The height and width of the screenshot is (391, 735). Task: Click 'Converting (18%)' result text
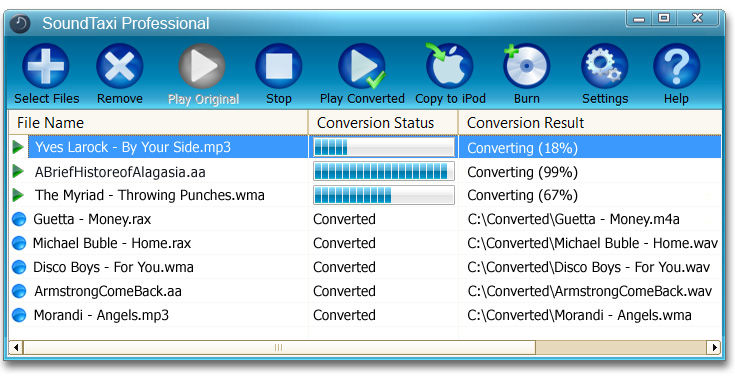coord(522,148)
